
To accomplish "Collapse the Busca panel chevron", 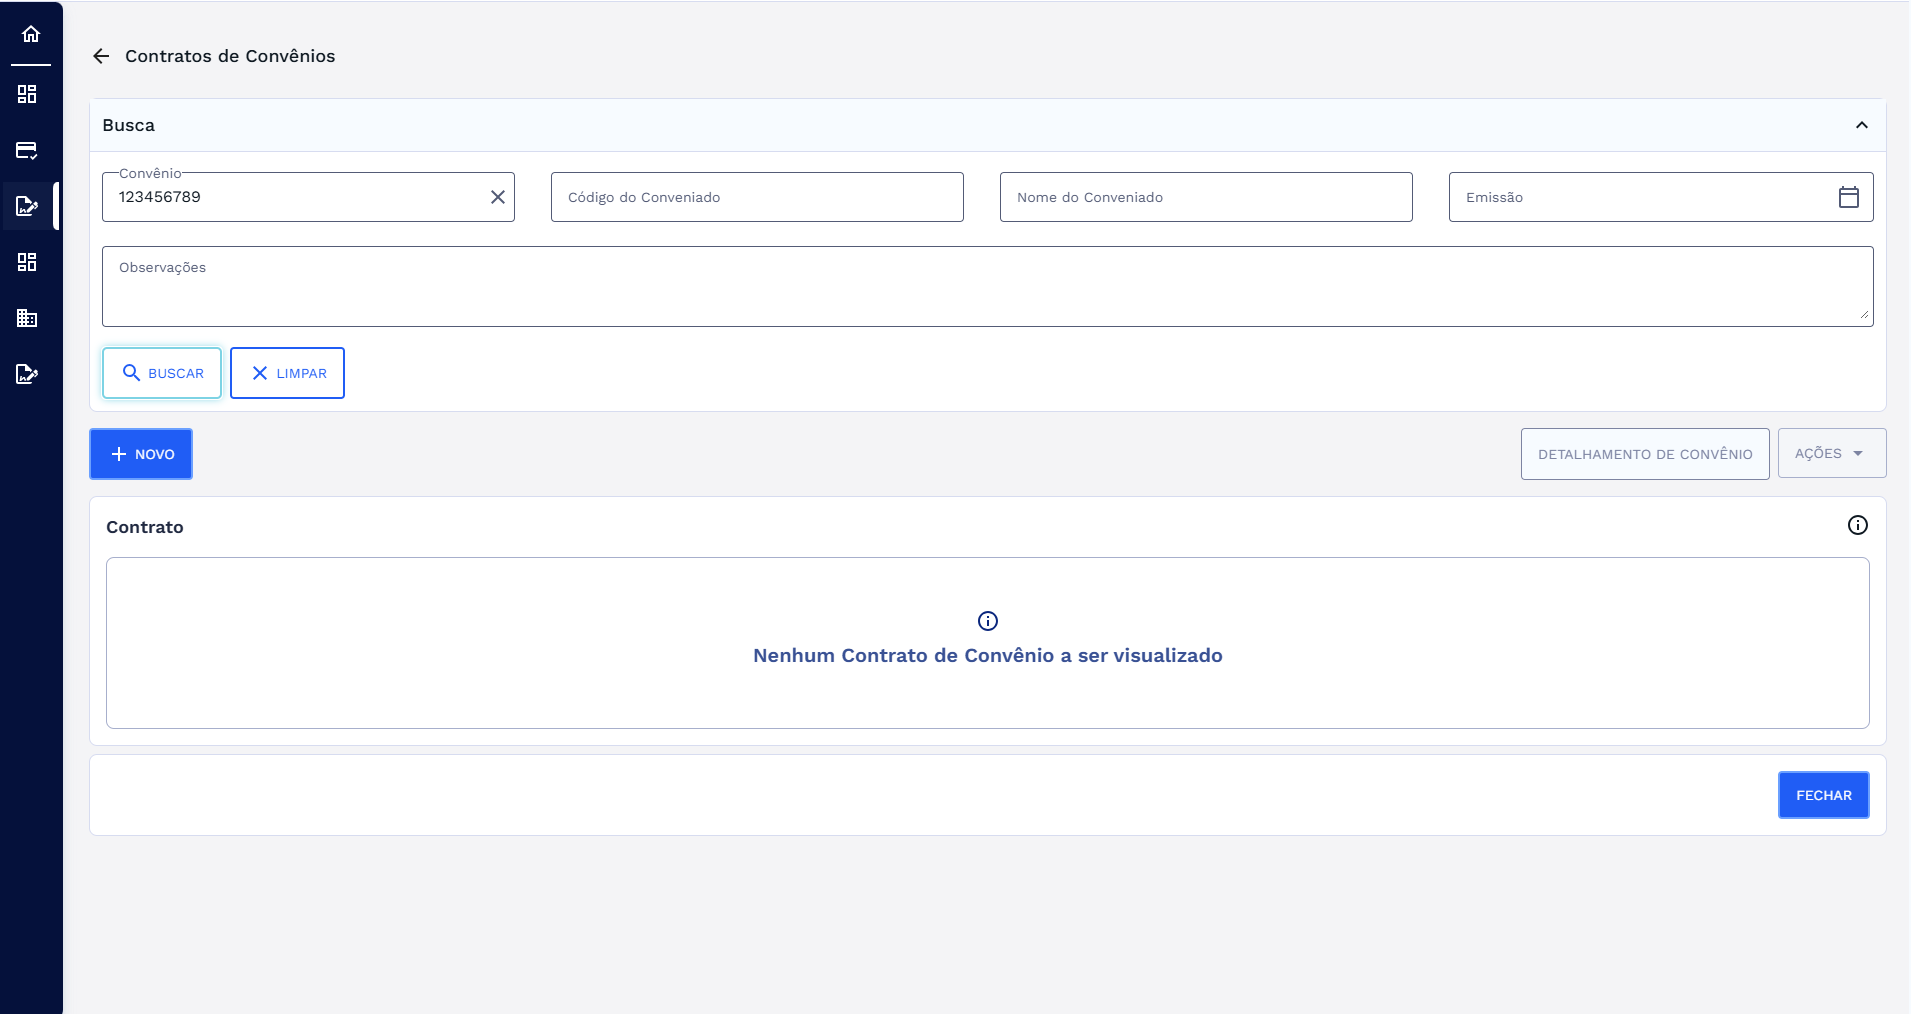I will 1861,125.
